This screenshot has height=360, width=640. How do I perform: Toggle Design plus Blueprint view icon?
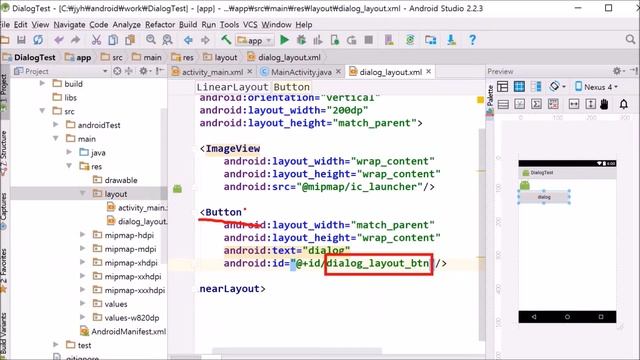536,87
